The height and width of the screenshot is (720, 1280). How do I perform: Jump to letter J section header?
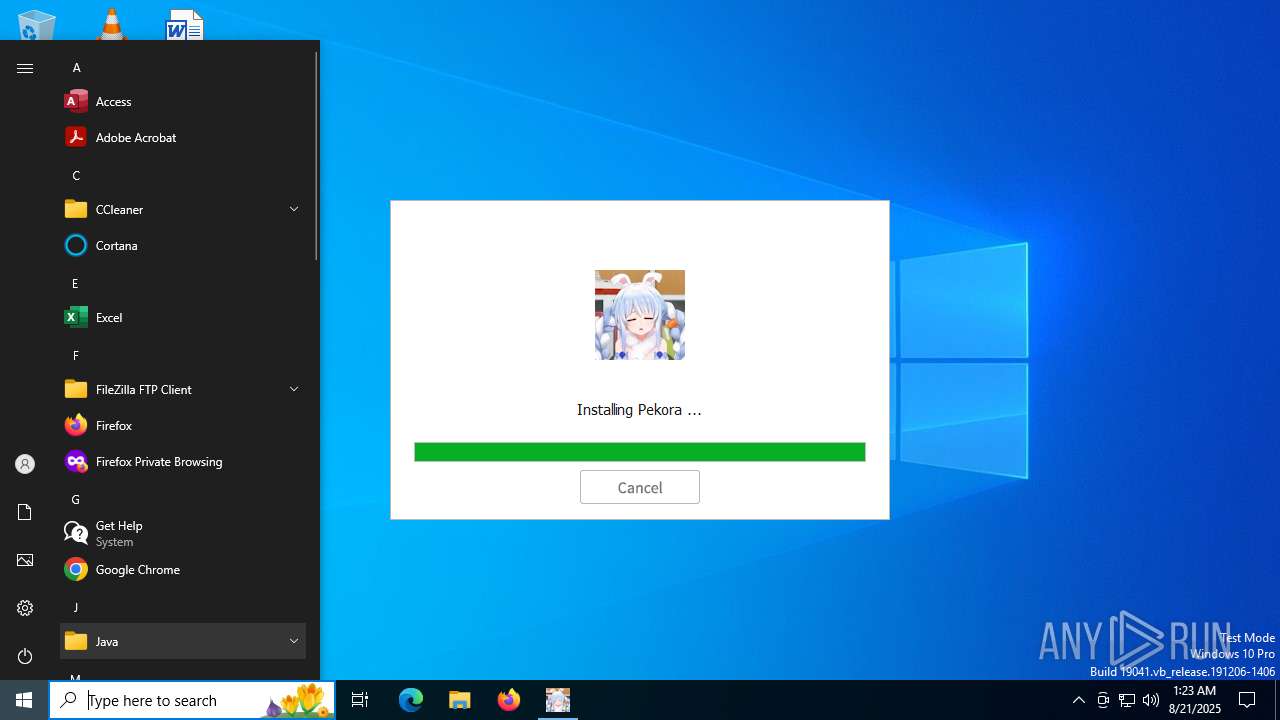[x=75, y=608]
